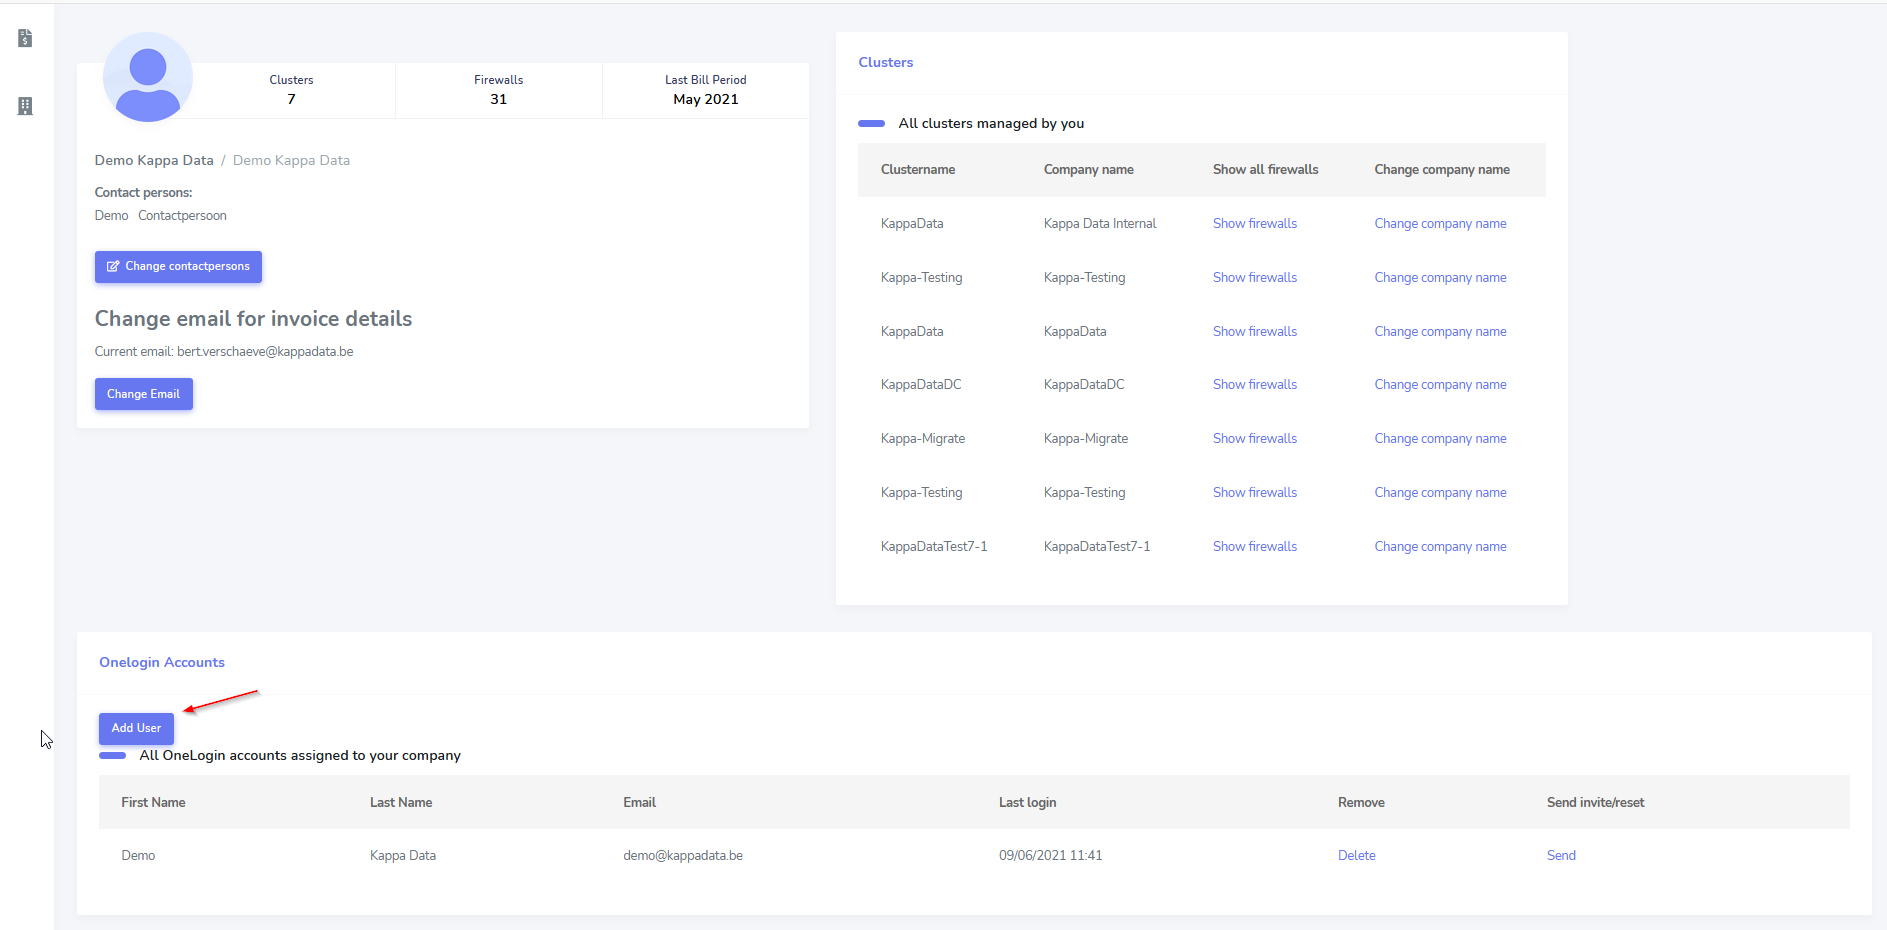Click the Last login column header
This screenshot has width=1887, height=930.
1027,803
